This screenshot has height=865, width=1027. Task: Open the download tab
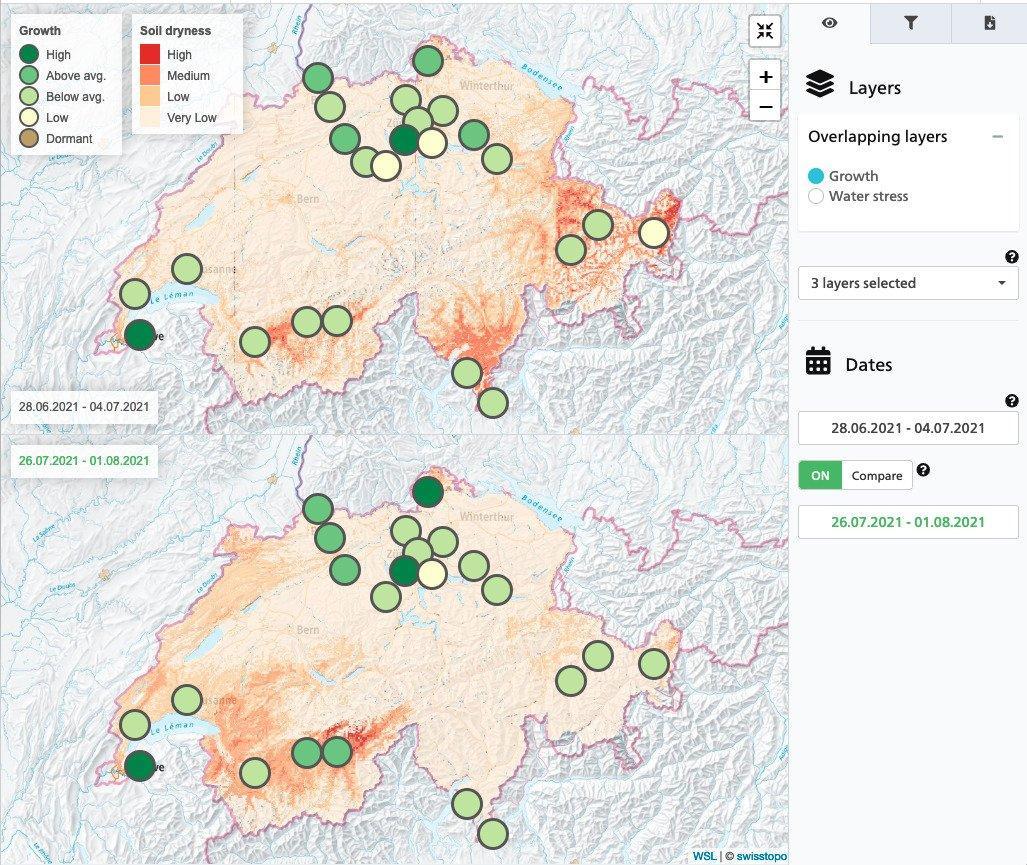point(990,23)
